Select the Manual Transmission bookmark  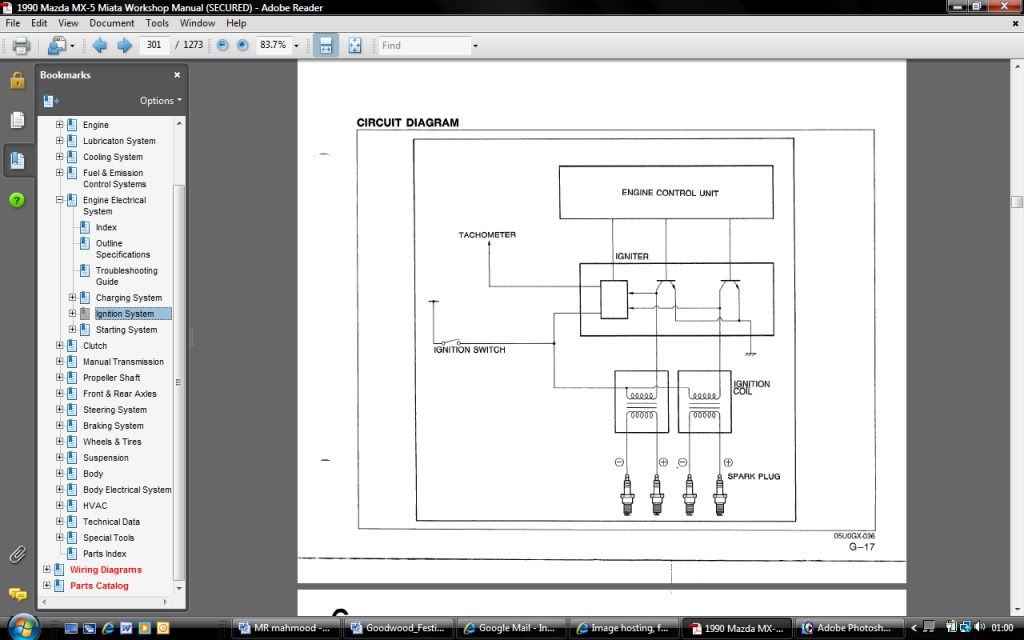point(123,362)
